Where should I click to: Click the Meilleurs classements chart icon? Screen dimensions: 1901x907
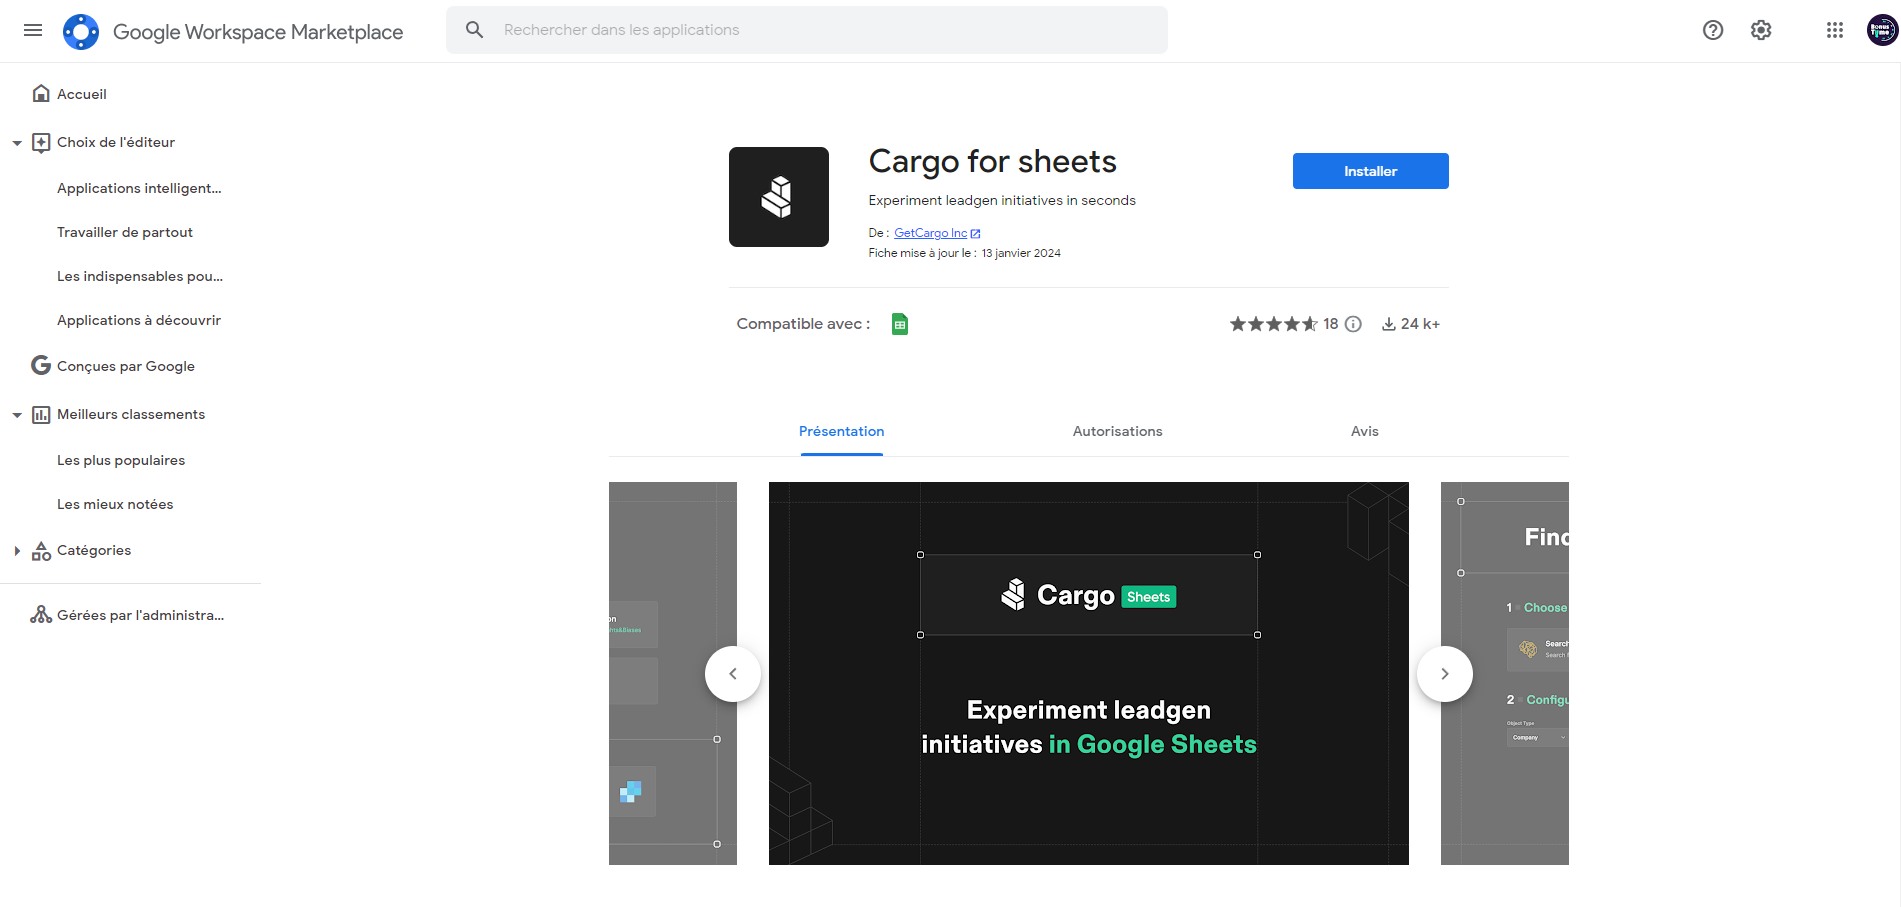click(41, 414)
